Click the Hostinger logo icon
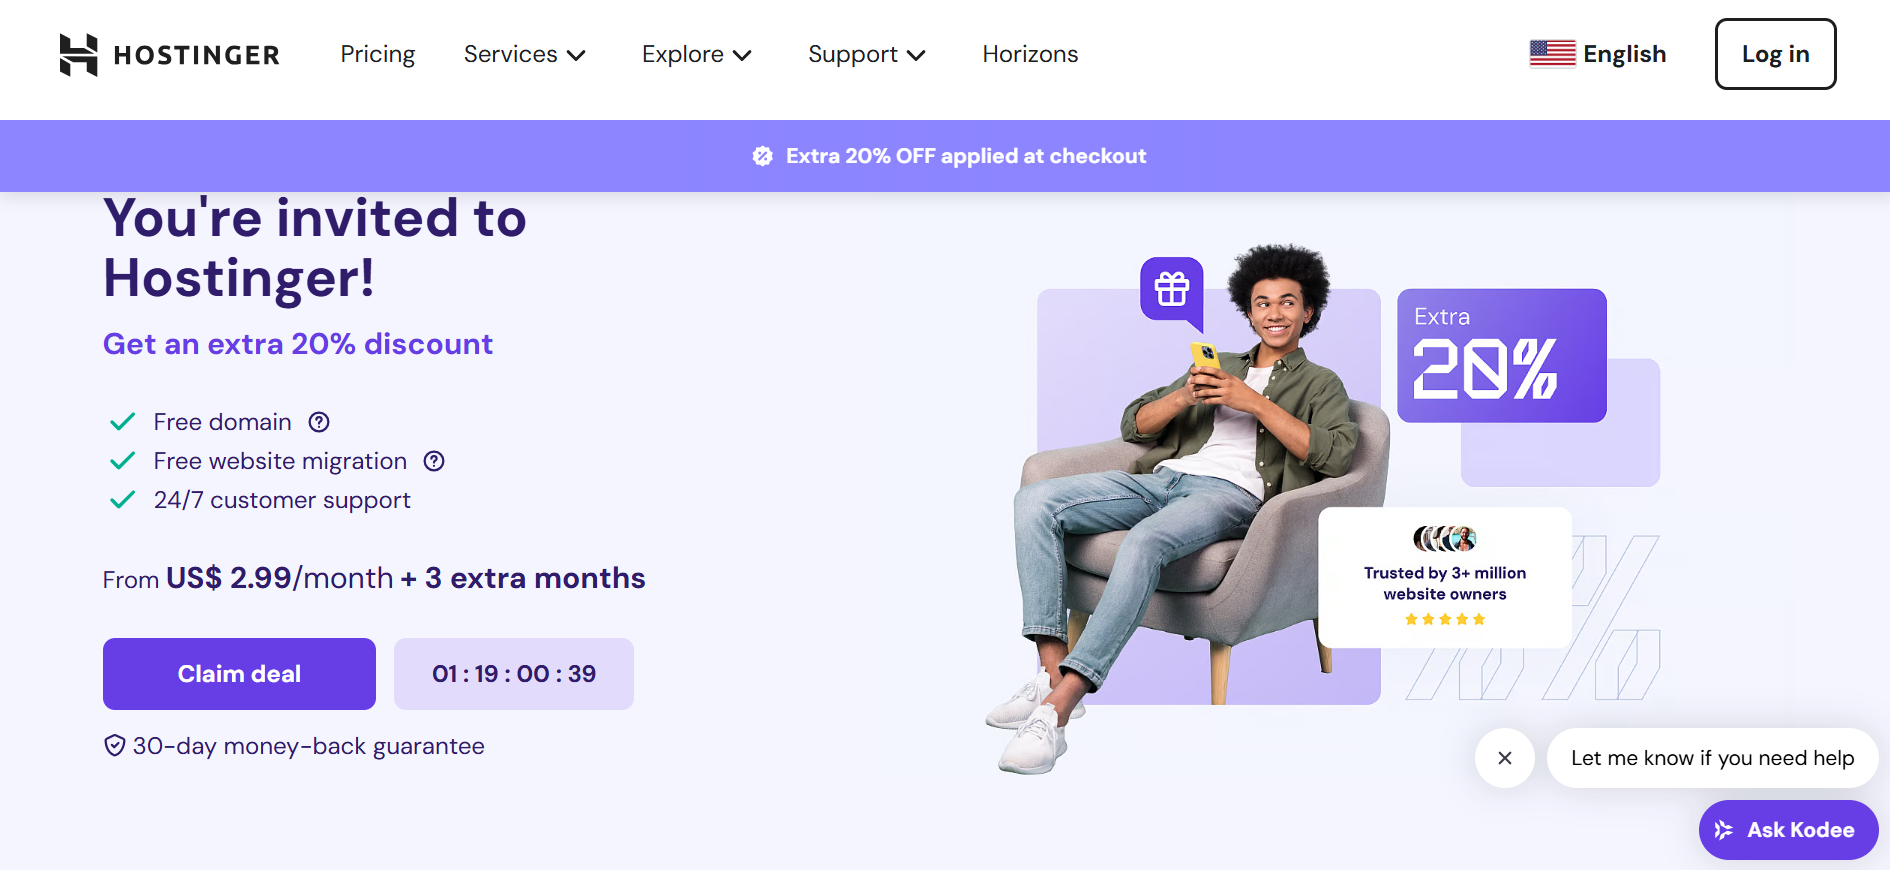This screenshot has width=1890, height=870. tap(78, 55)
